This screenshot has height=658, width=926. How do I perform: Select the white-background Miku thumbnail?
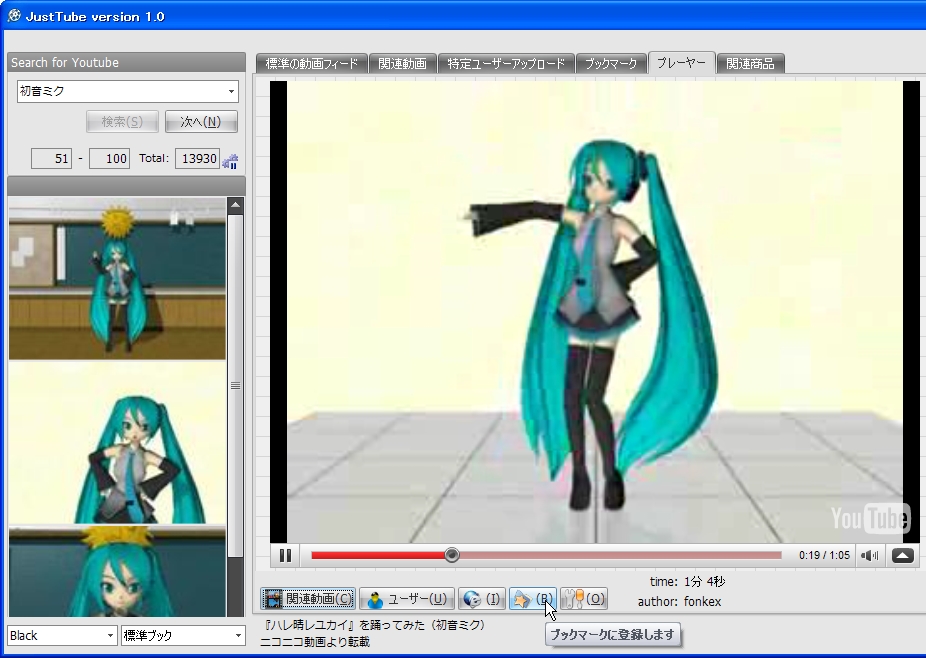(117, 443)
